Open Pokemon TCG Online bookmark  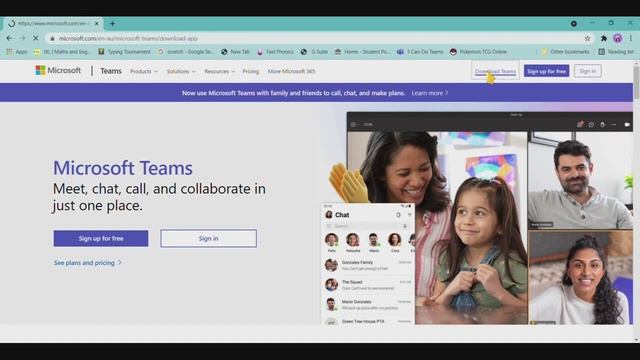[x=478, y=52]
